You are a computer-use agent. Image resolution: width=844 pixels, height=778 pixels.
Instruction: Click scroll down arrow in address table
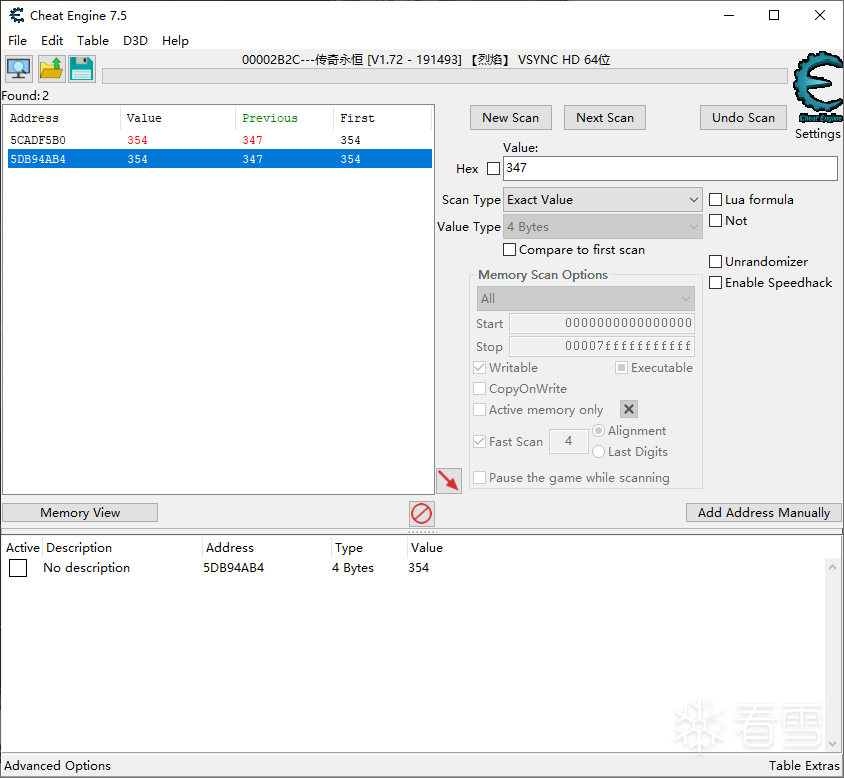coord(832,744)
